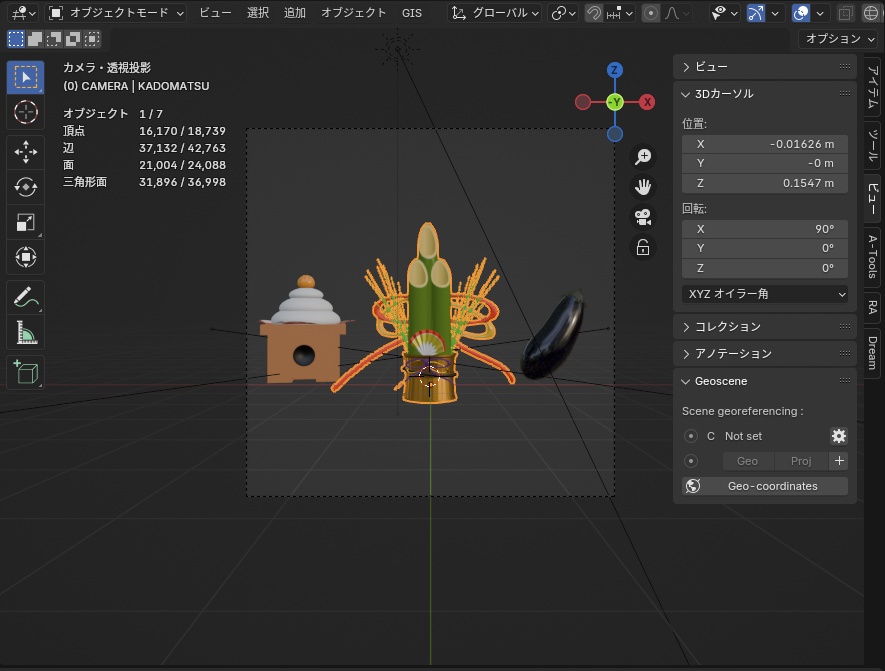Open the 選択 menu
885x671 pixels.
click(x=258, y=13)
